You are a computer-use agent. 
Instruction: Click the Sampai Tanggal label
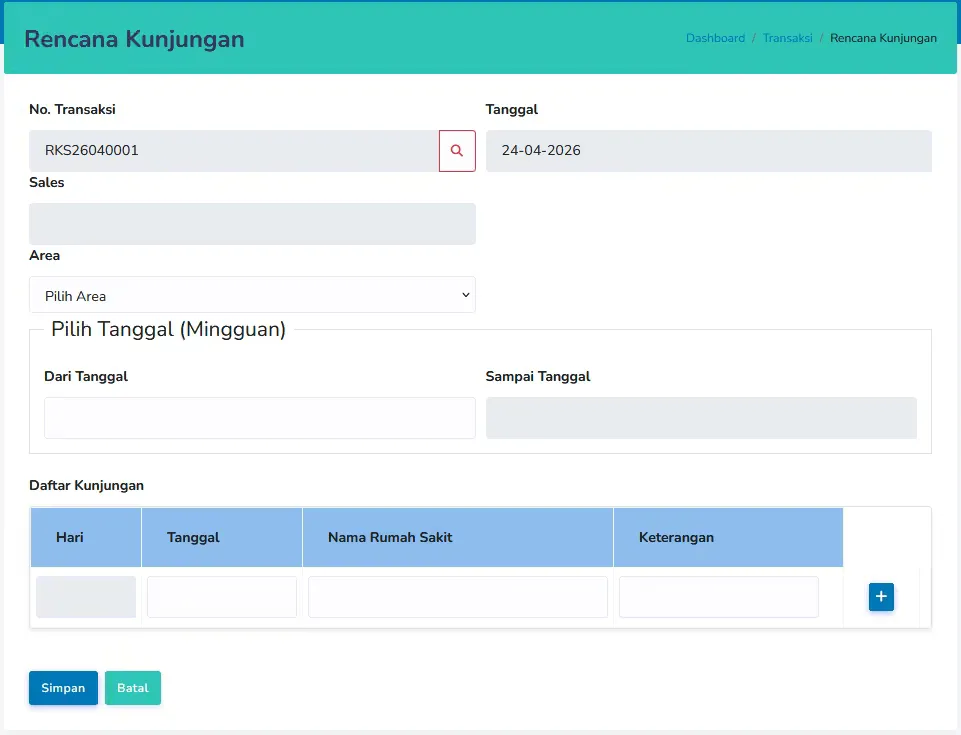pyautogui.click(x=538, y=376)
